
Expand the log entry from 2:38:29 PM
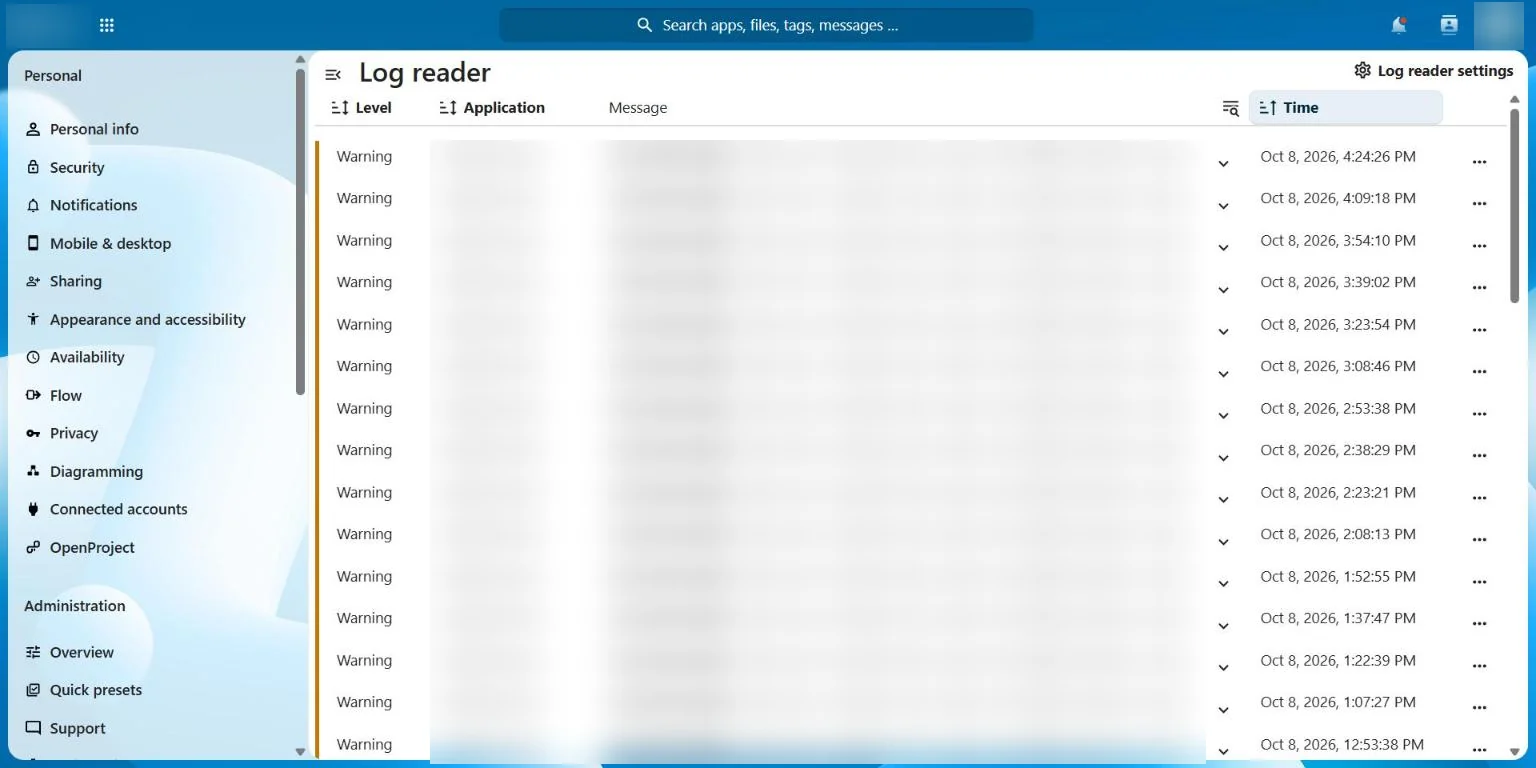1223,457
